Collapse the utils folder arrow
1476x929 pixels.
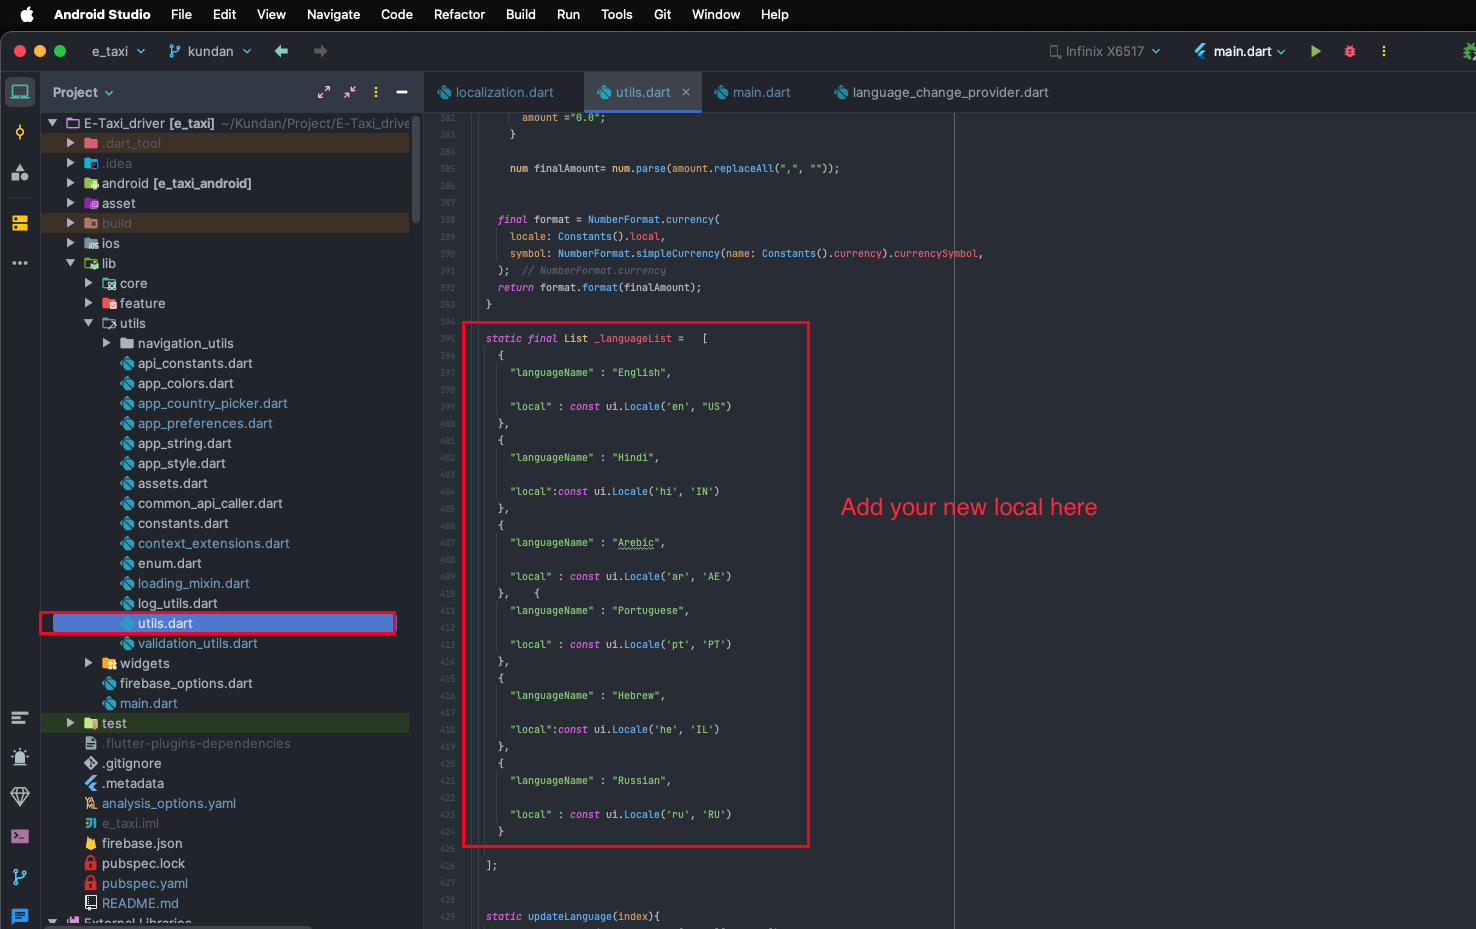click(x=88, y=323)
